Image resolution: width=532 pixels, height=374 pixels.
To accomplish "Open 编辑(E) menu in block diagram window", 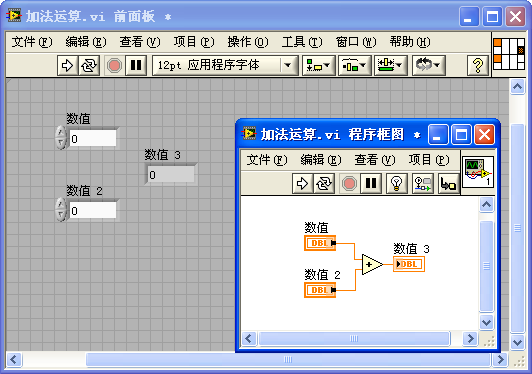I will click(x=321, y=160).
